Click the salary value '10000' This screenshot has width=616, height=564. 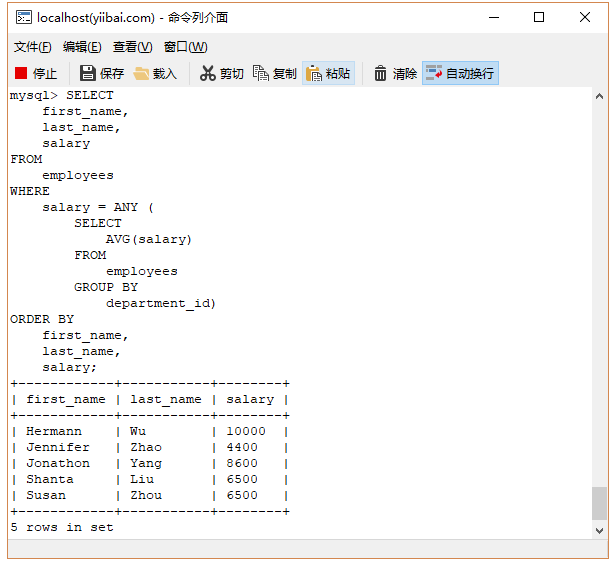coord(246,431)
